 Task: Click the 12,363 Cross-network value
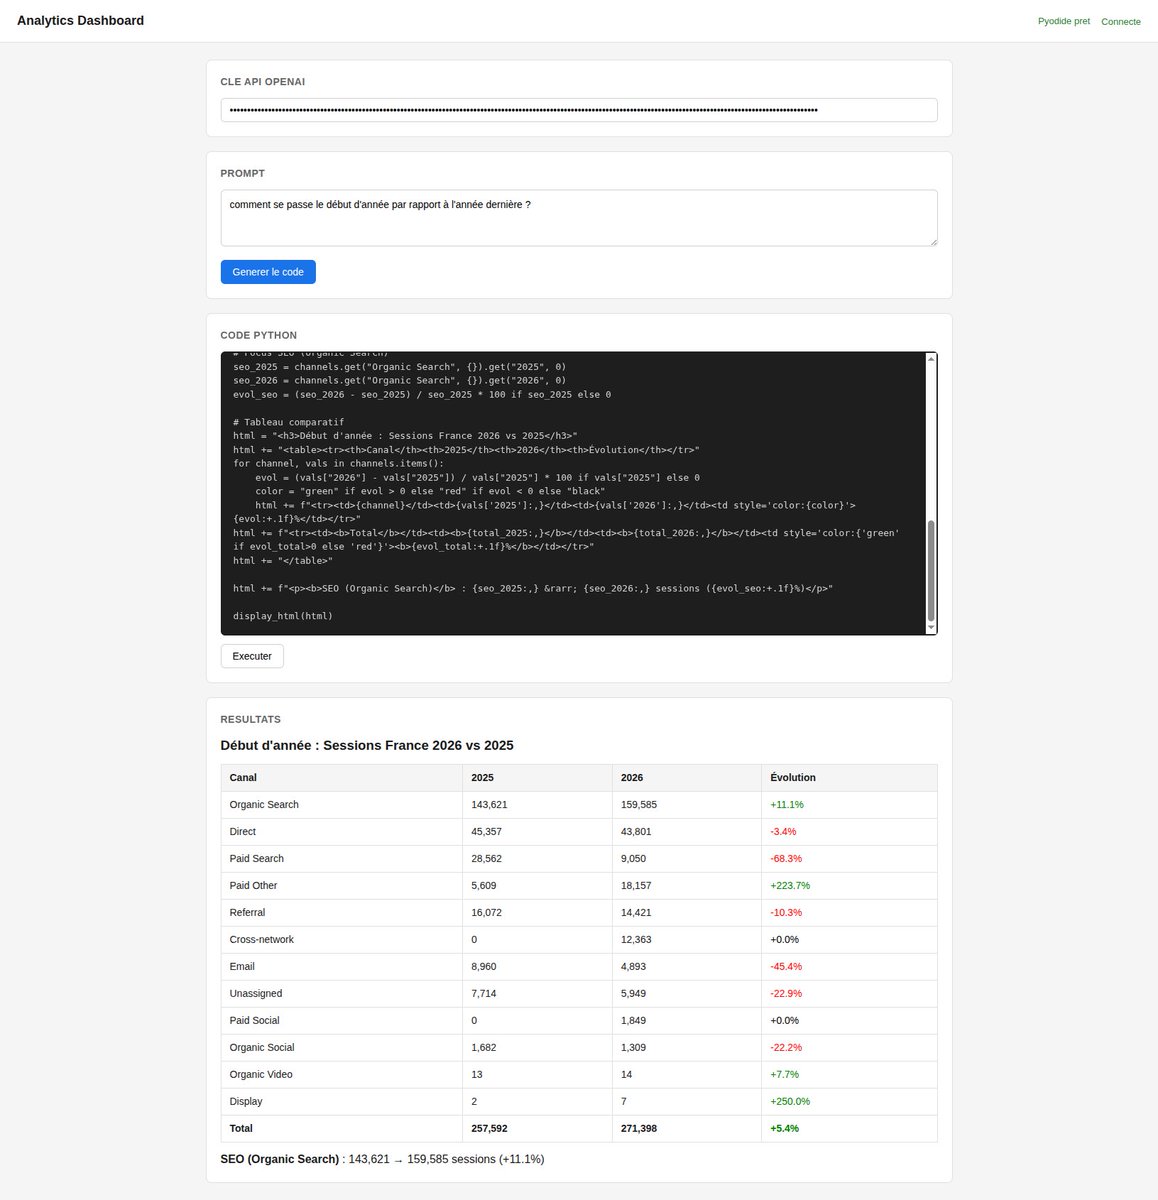click(636, 939)
